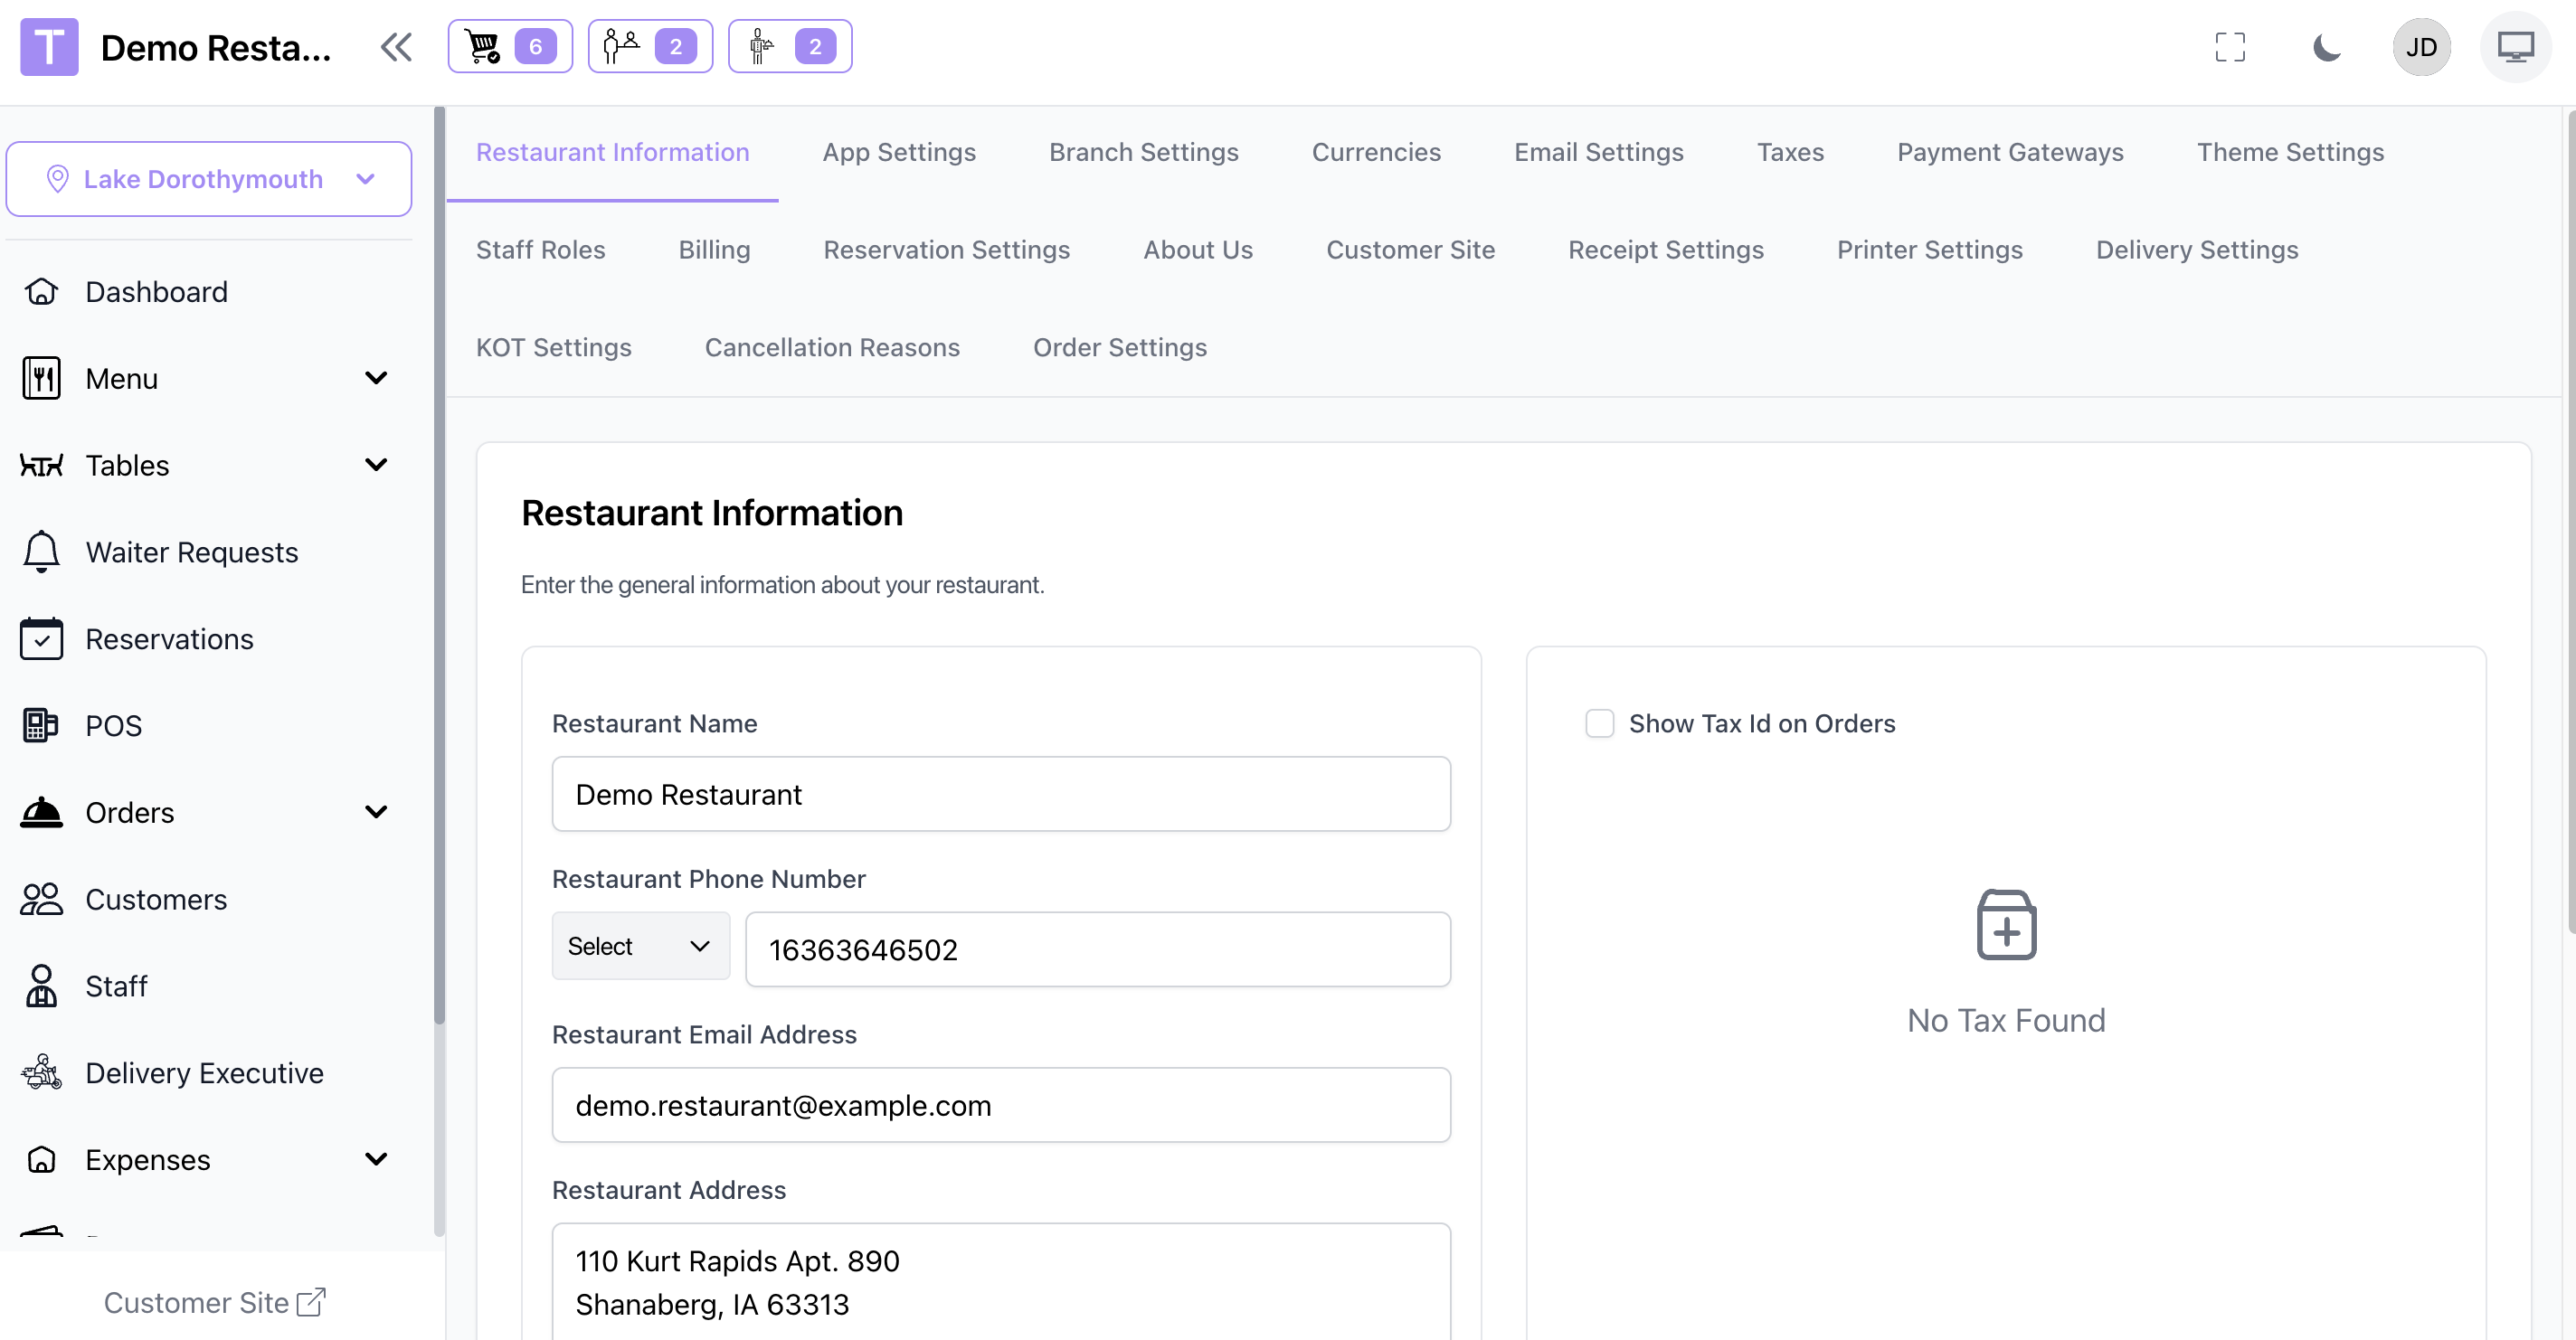Viewport: 2576px width, 1340px height.
Task: Enable Show Tax Id on Orders
Action: coord(1599,723)
